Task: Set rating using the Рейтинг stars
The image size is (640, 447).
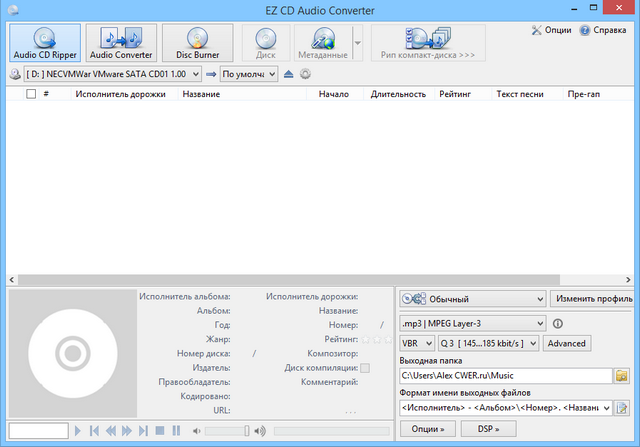Action: [377, 339]
